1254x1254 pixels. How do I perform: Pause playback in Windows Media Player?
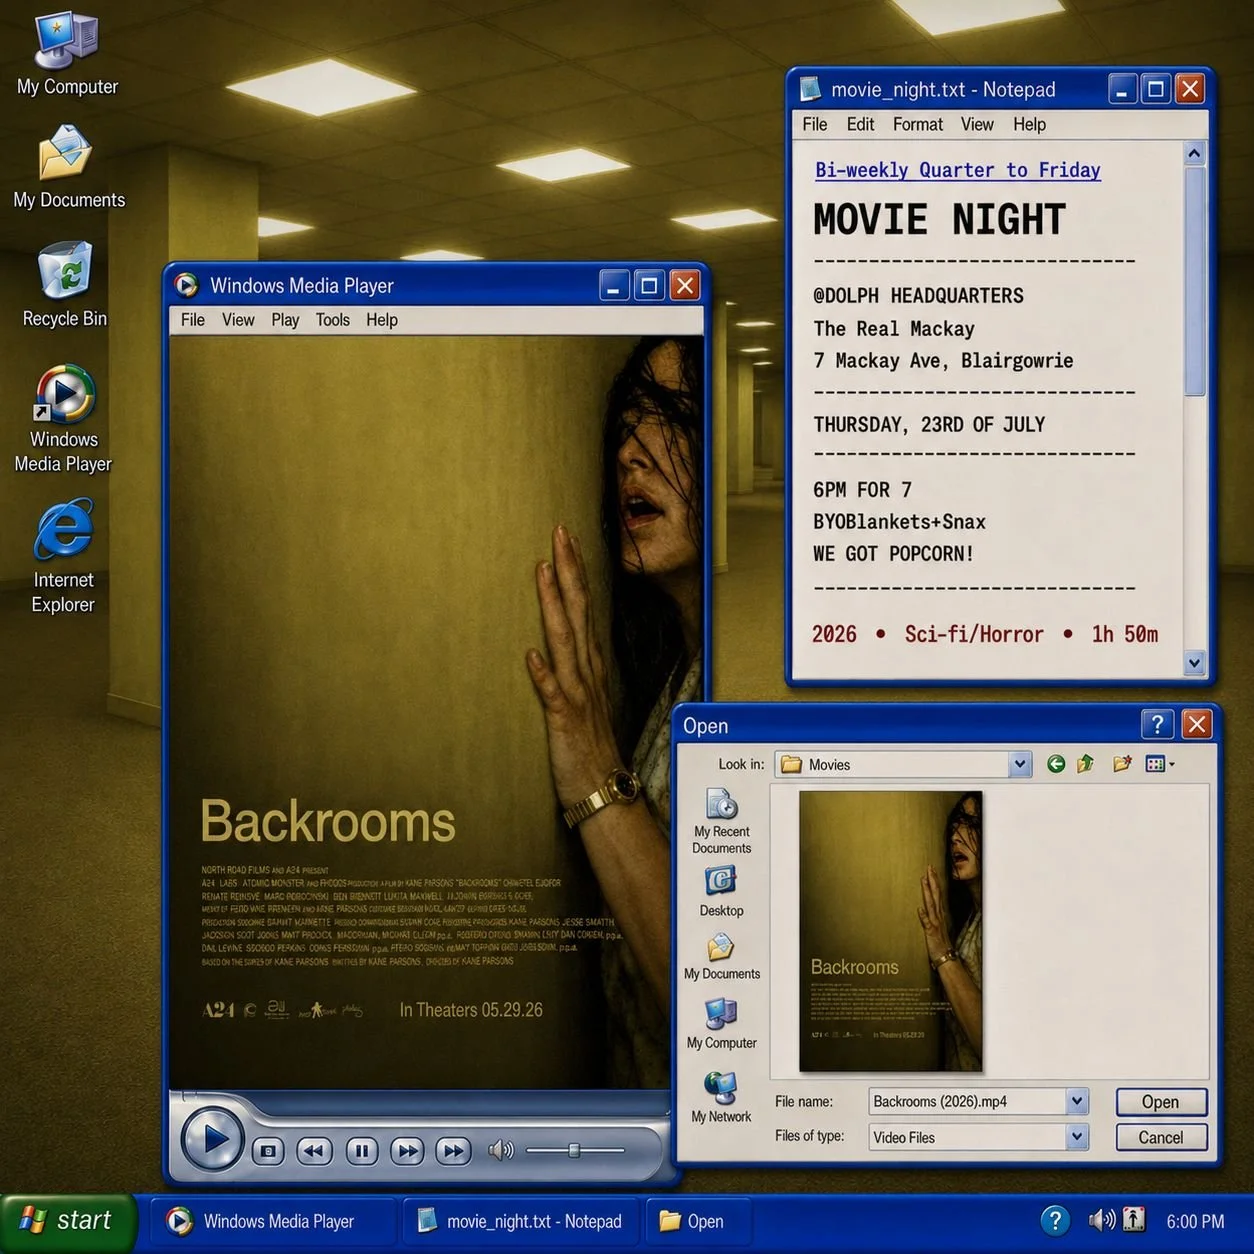(x=362, y=1151)
